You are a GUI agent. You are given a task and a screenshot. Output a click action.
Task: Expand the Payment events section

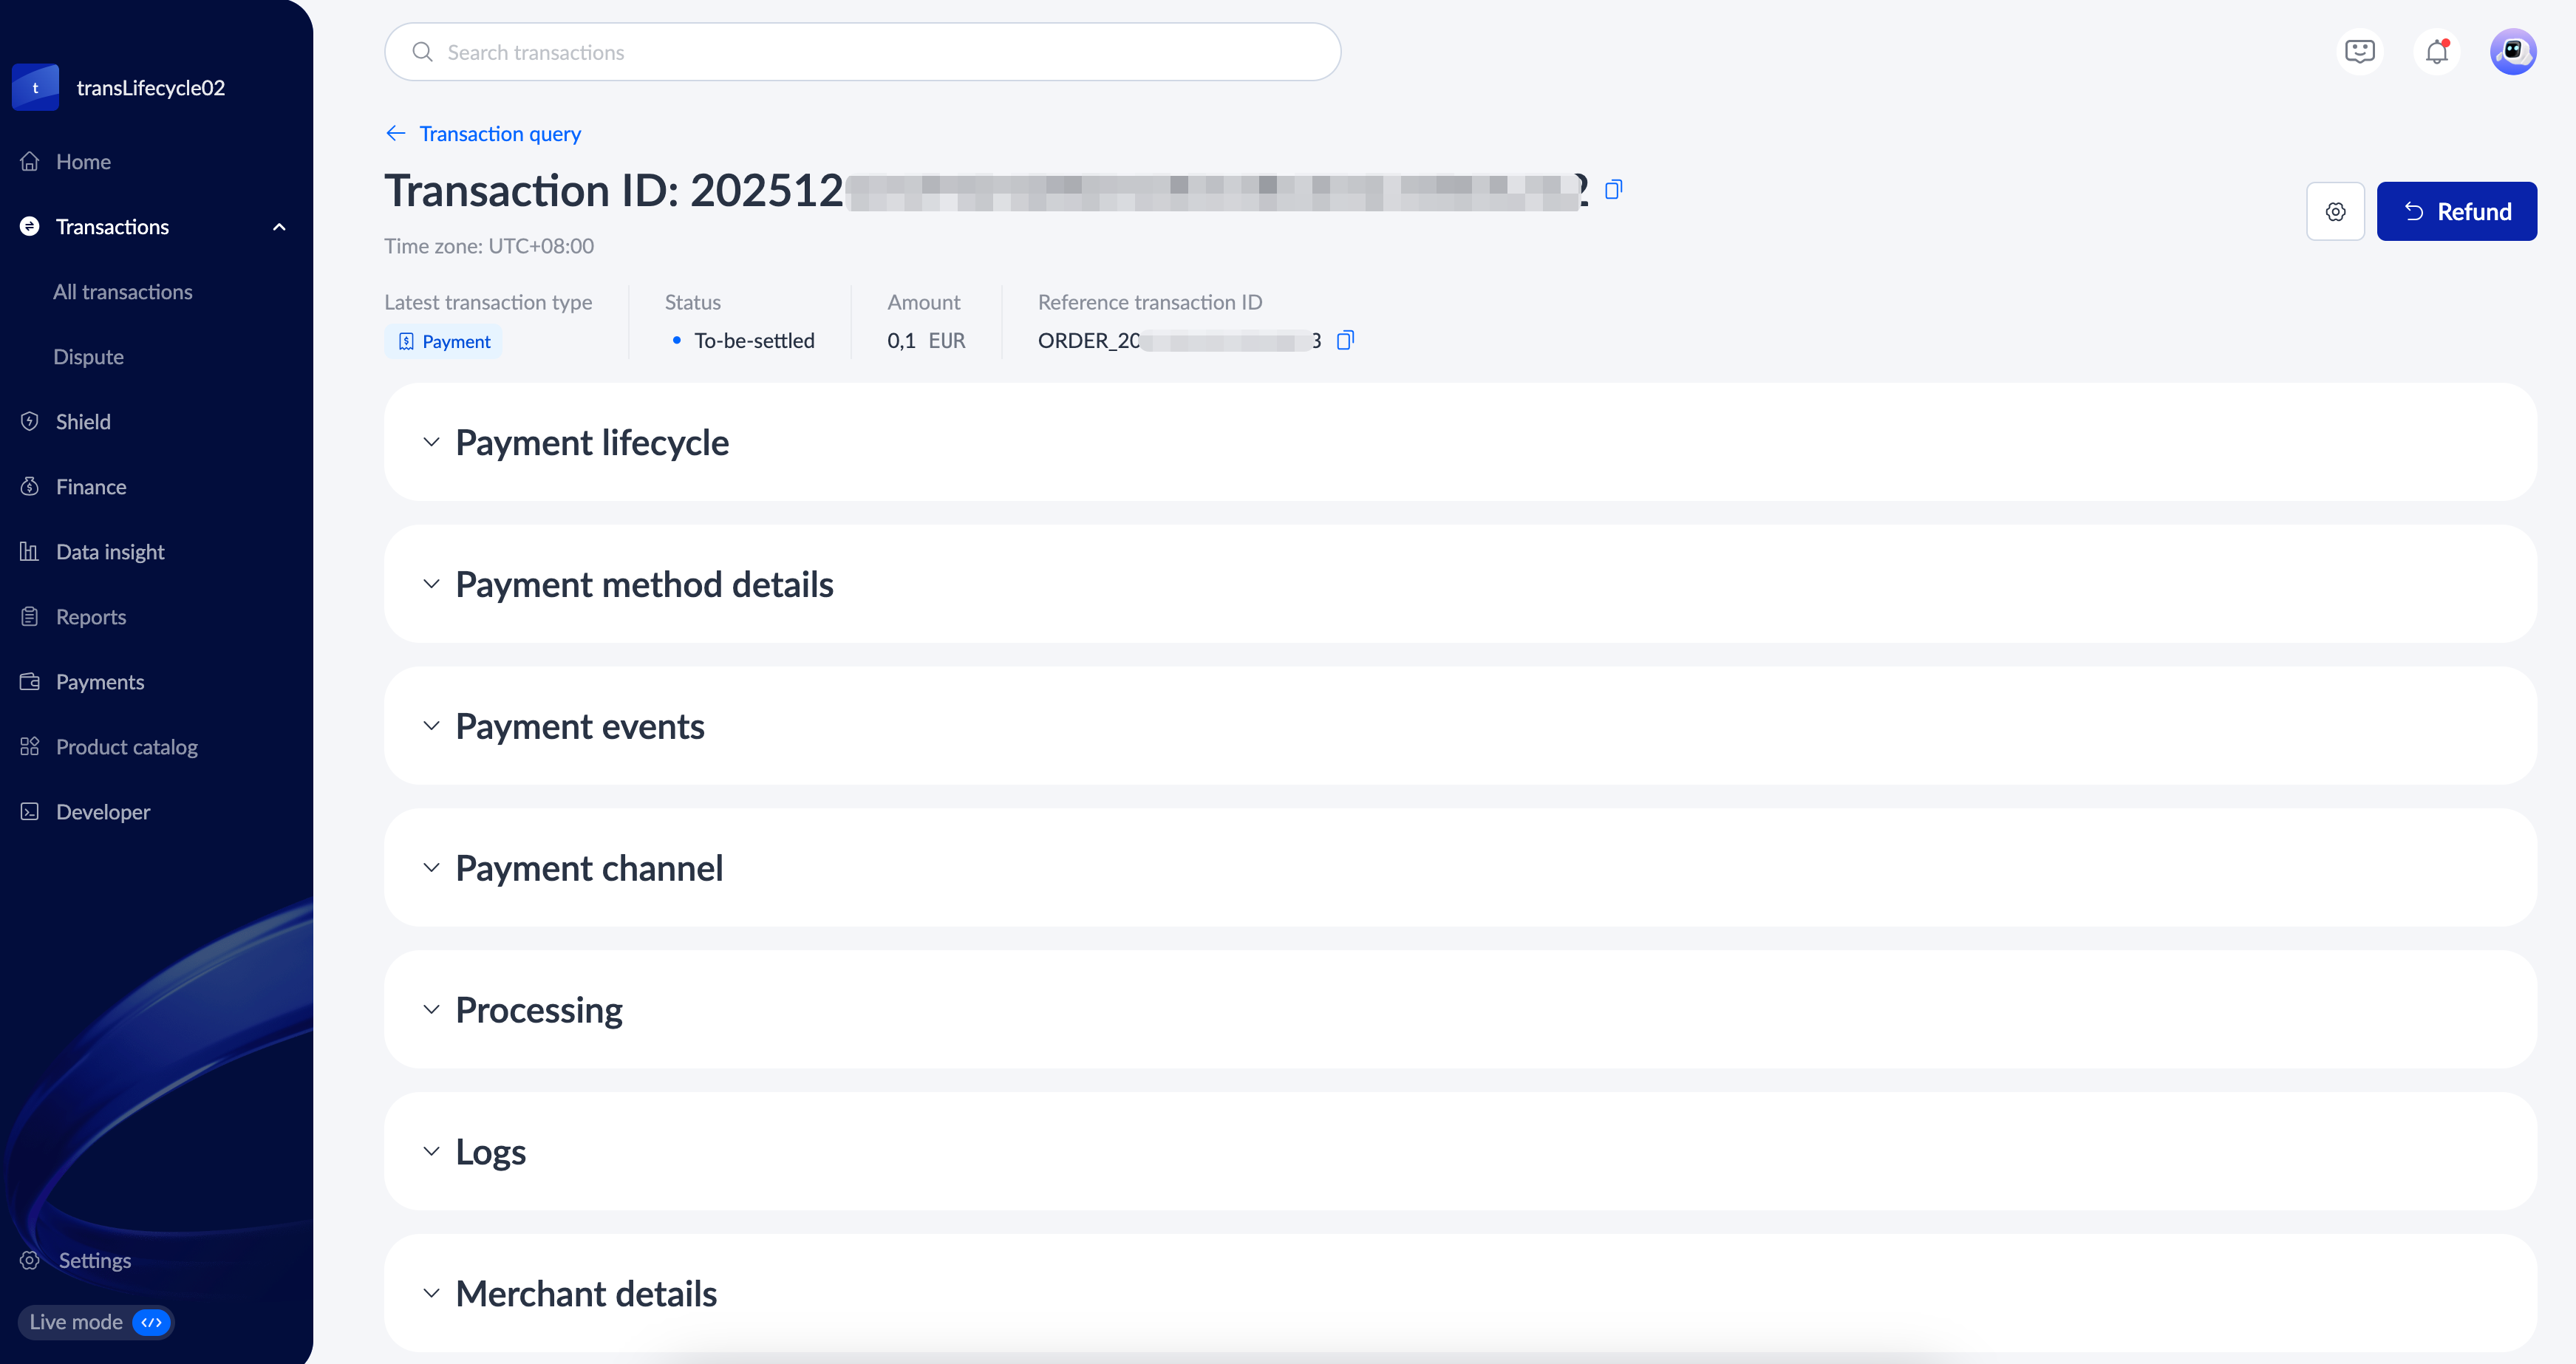click(431, 726)
